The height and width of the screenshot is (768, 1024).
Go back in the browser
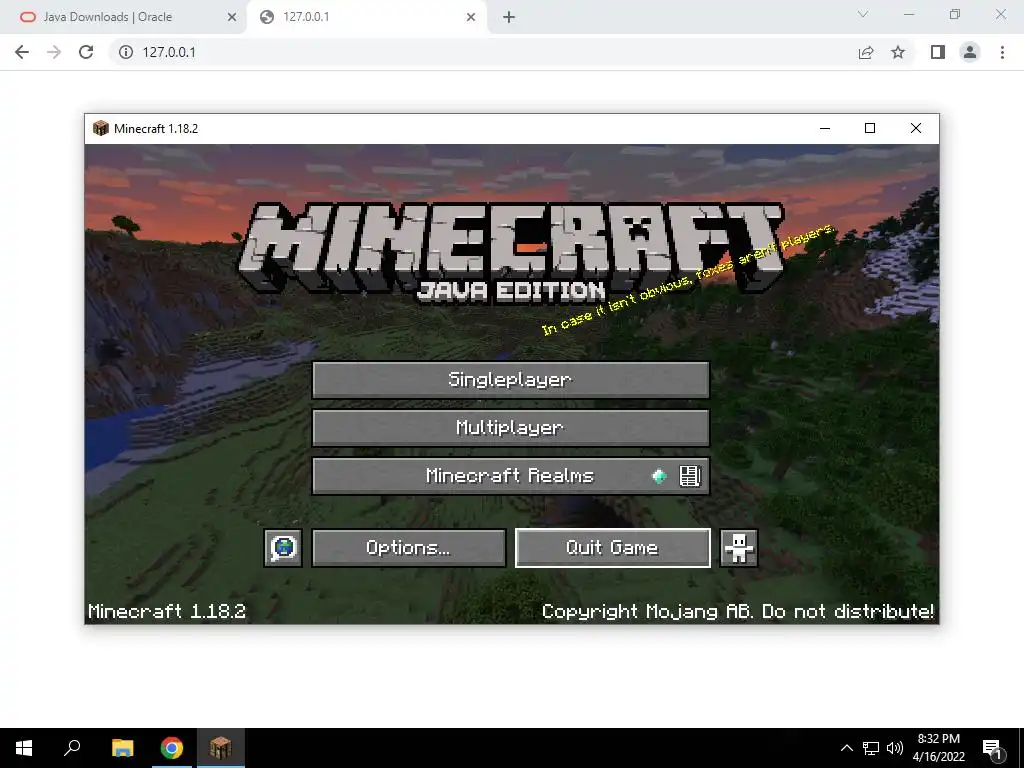22,52
